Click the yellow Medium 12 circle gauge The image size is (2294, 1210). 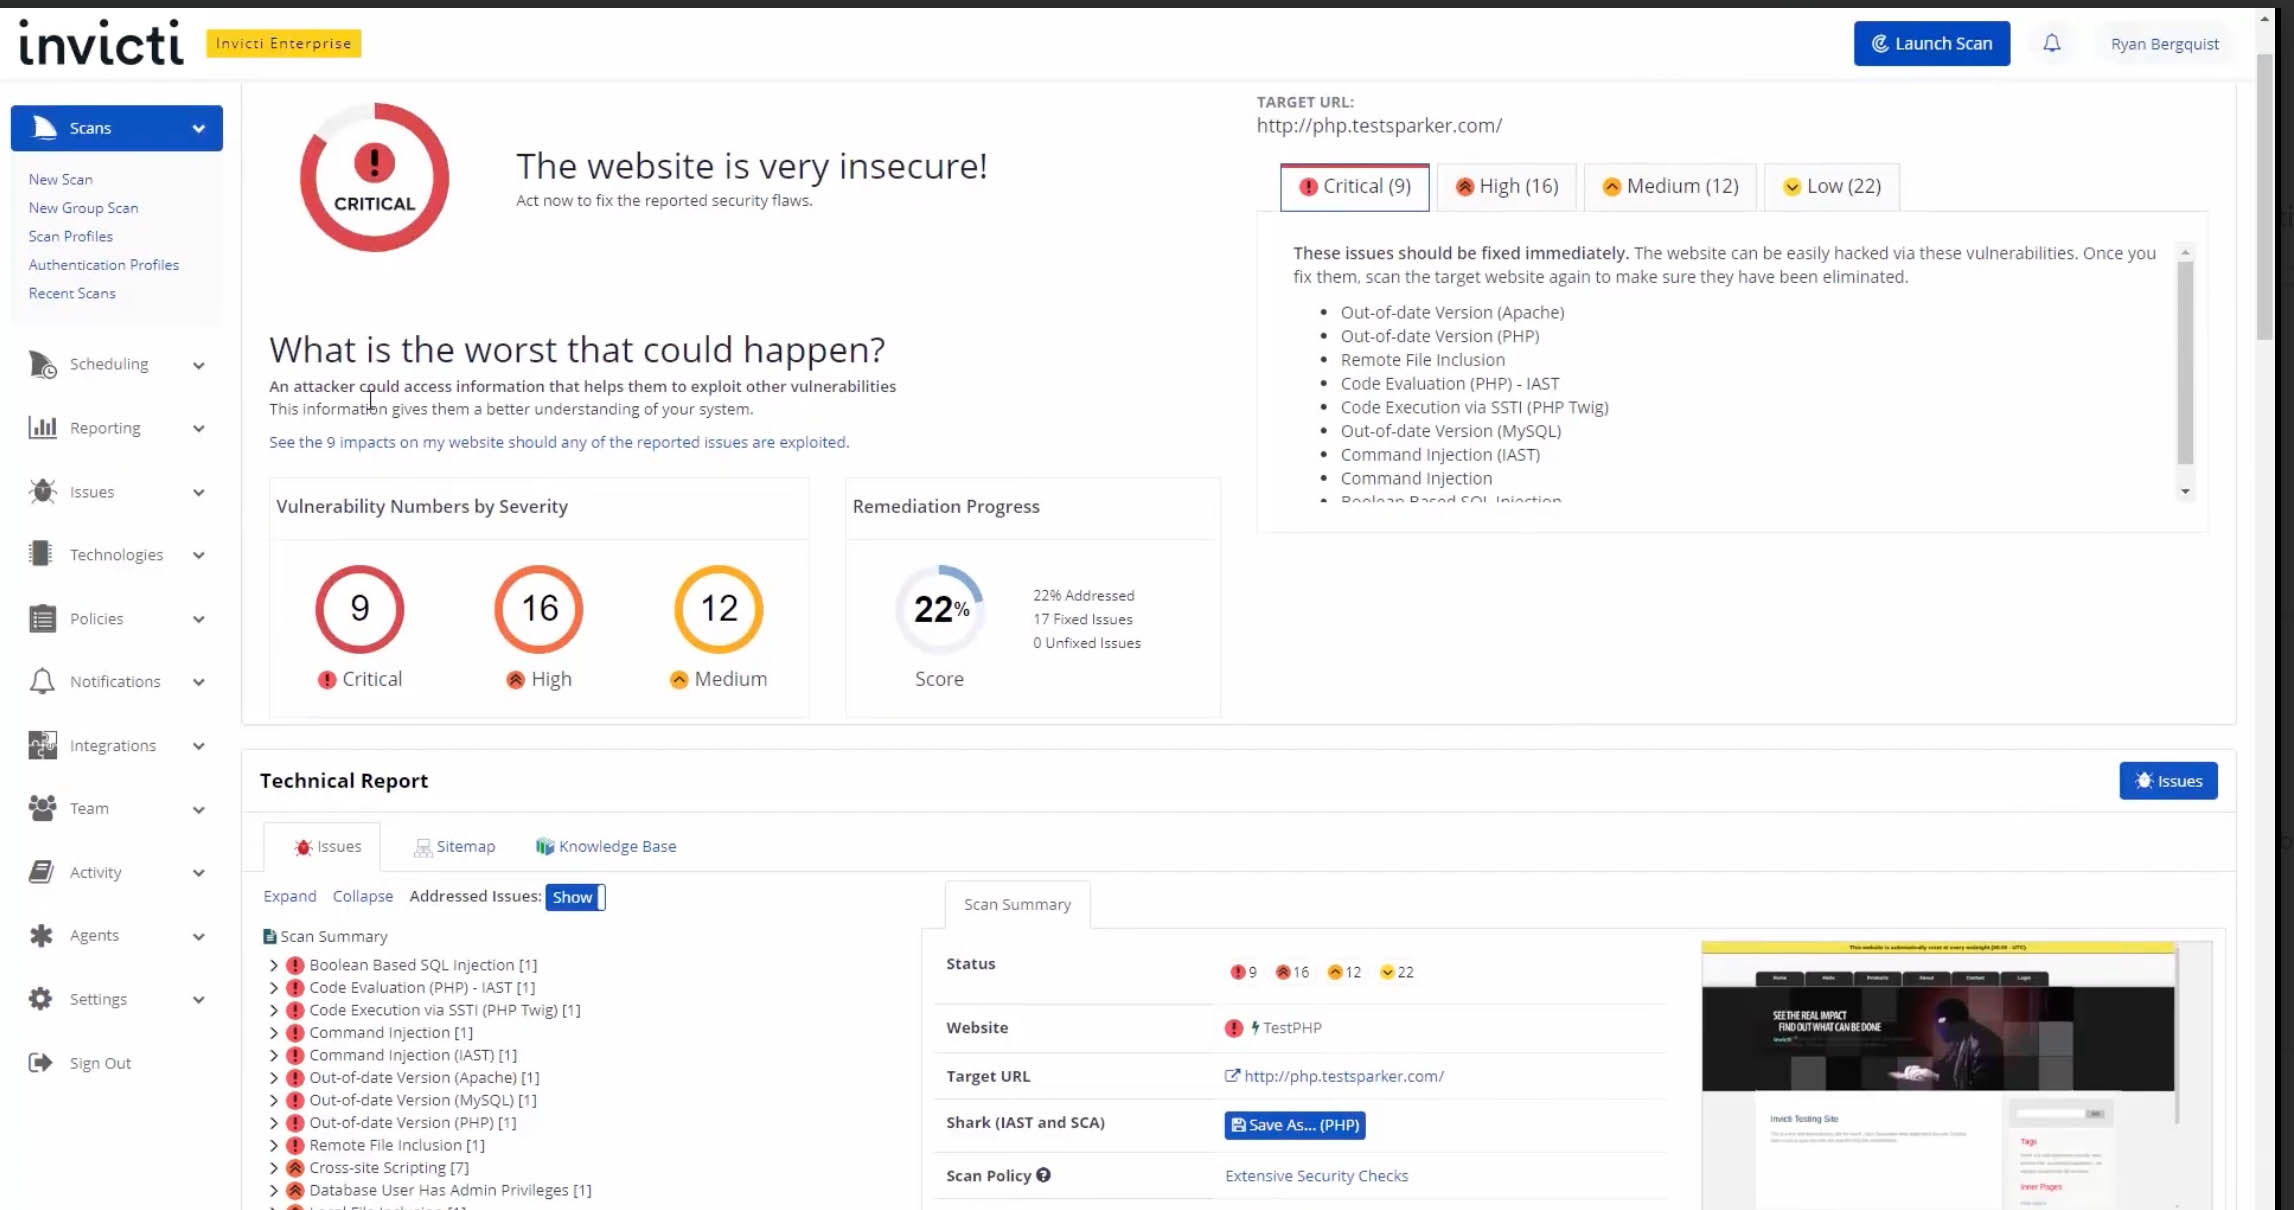pyautogui.click(x=719, y=608)
